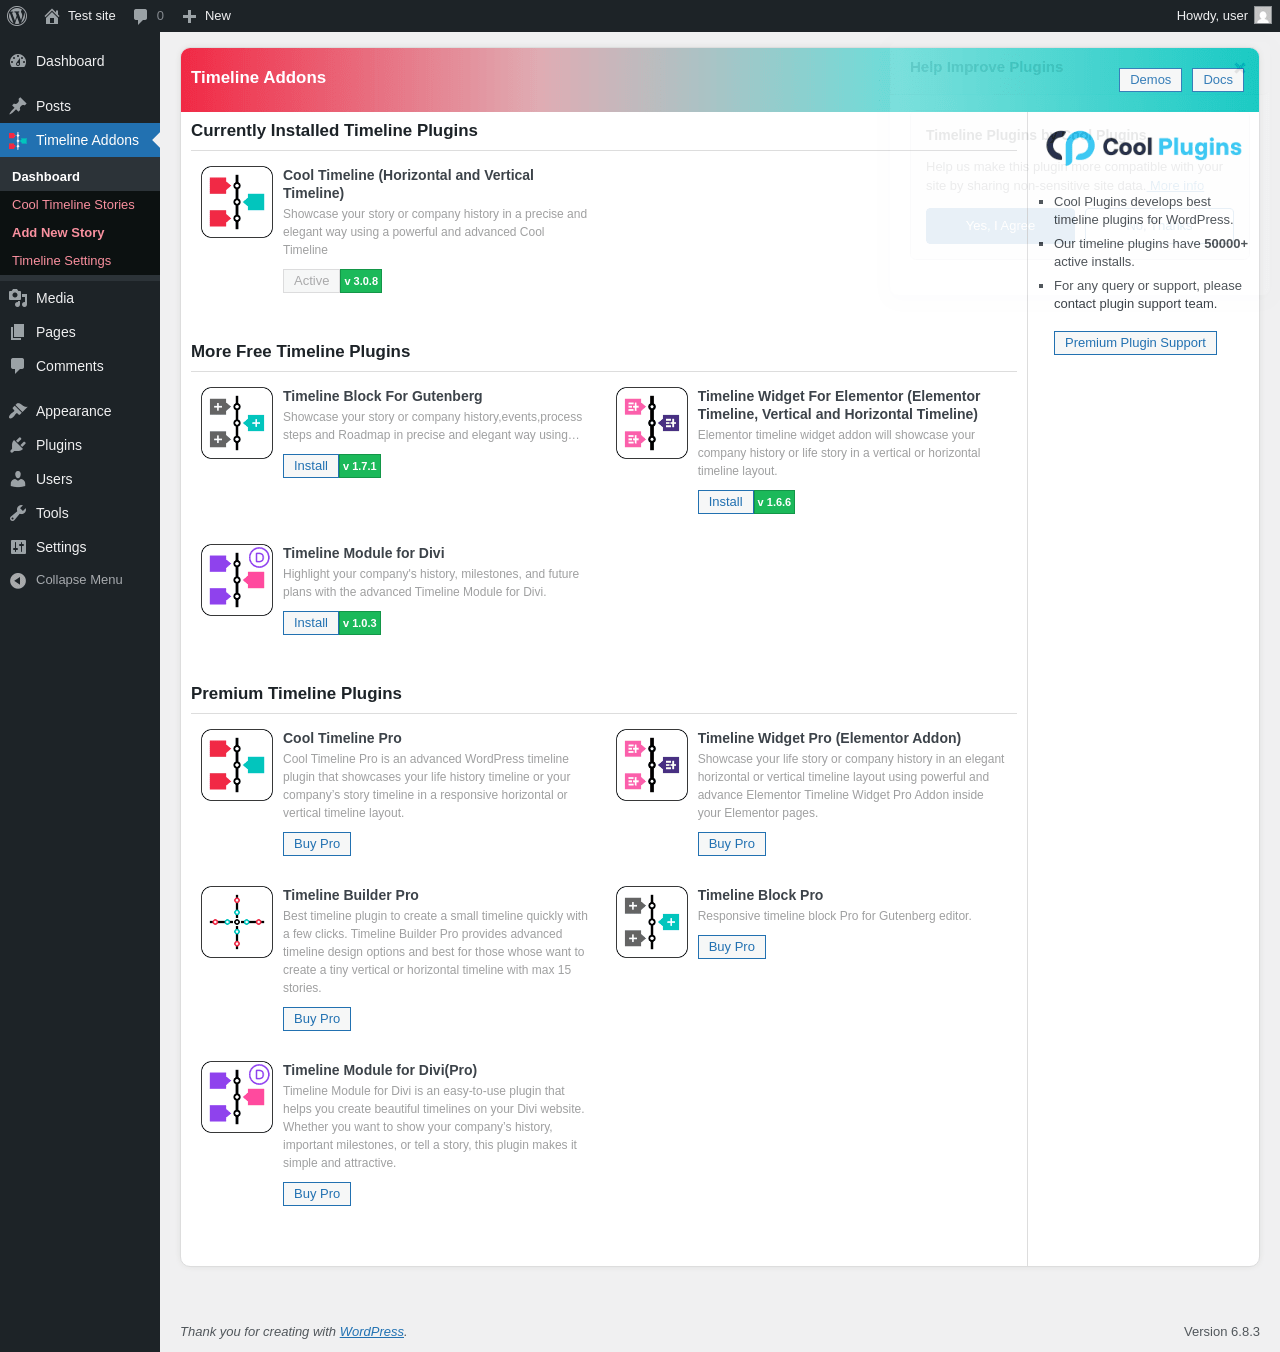Open Appearance via the paintbrush icon
This screenshot has height=1352, width=1280.
(18, 411)
